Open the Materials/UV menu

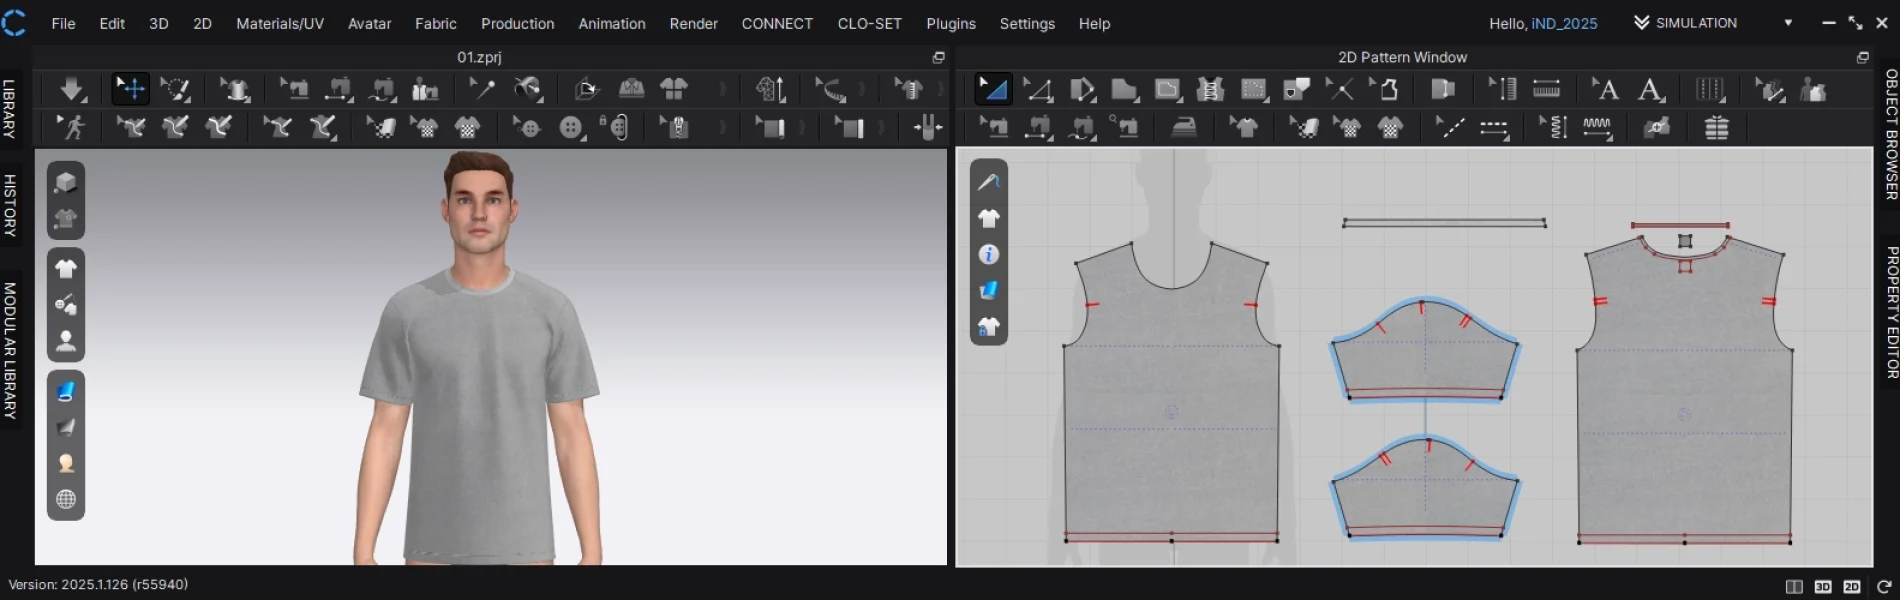click(279, 23)
